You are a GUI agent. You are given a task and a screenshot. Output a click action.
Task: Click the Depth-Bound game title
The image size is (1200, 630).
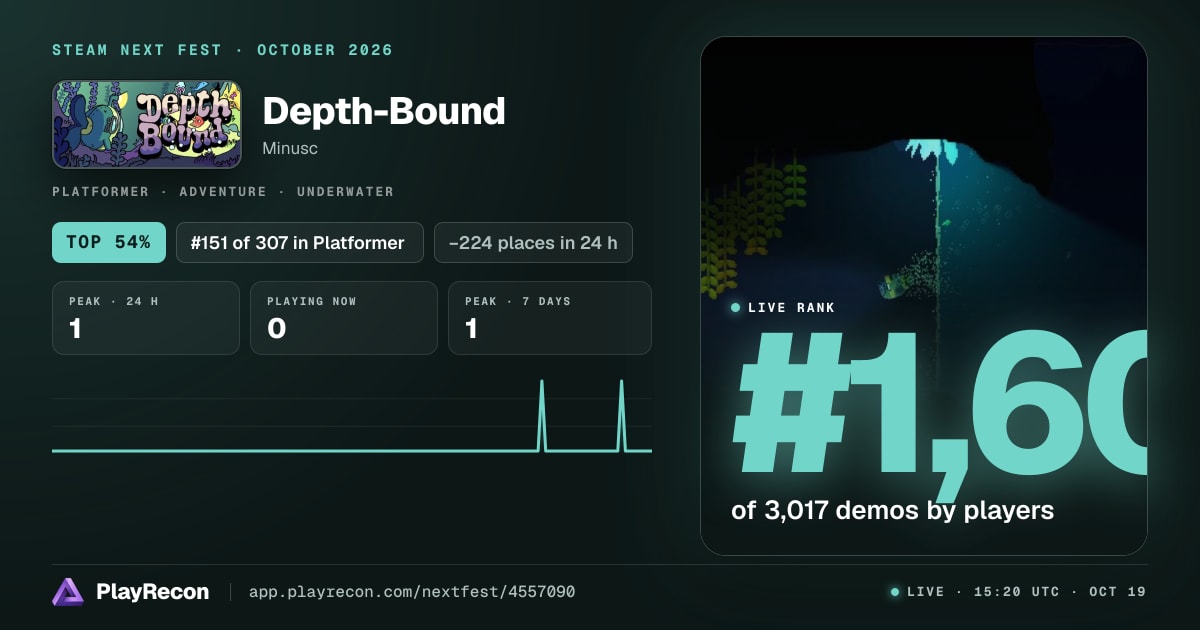[x=384, y=111]
